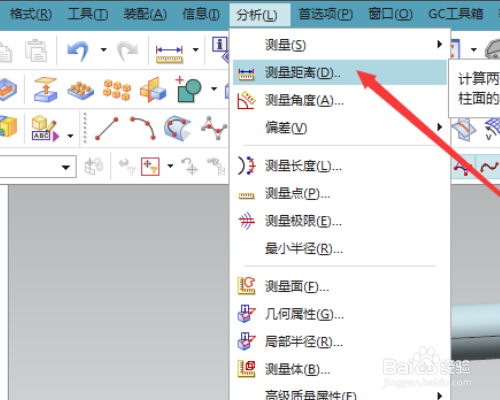Click the blue Undo arrow icon
500x400 pixels.
[78, 51]
